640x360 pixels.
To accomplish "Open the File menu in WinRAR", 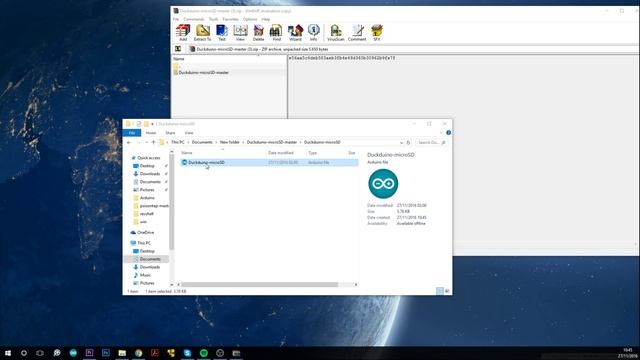I will (176, 19).
